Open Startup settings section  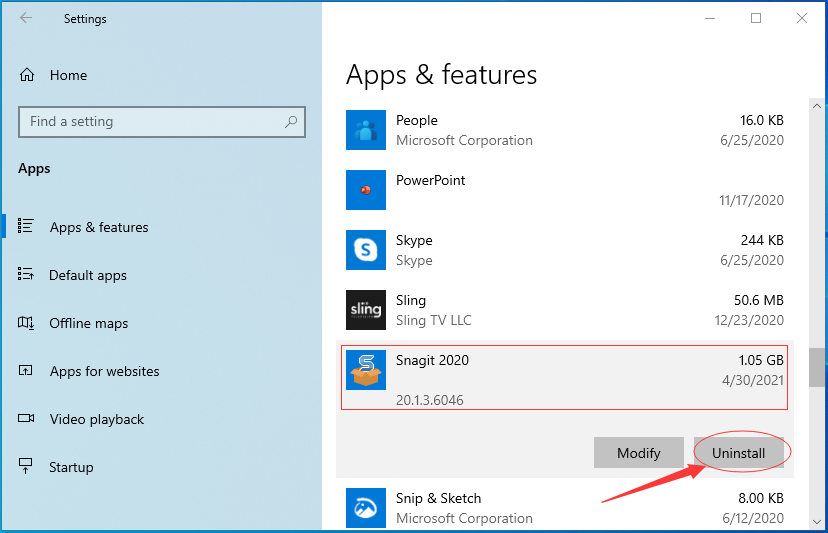pos(71,467)
